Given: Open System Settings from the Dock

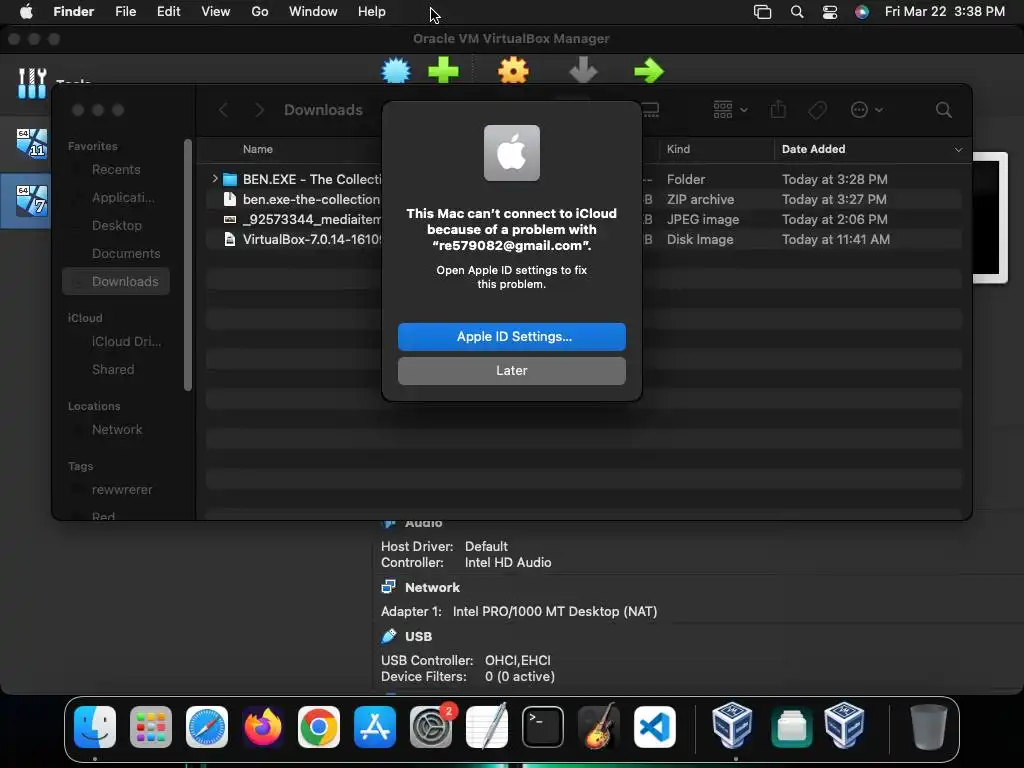Looking at the screenshot, I should click(431, 727).
